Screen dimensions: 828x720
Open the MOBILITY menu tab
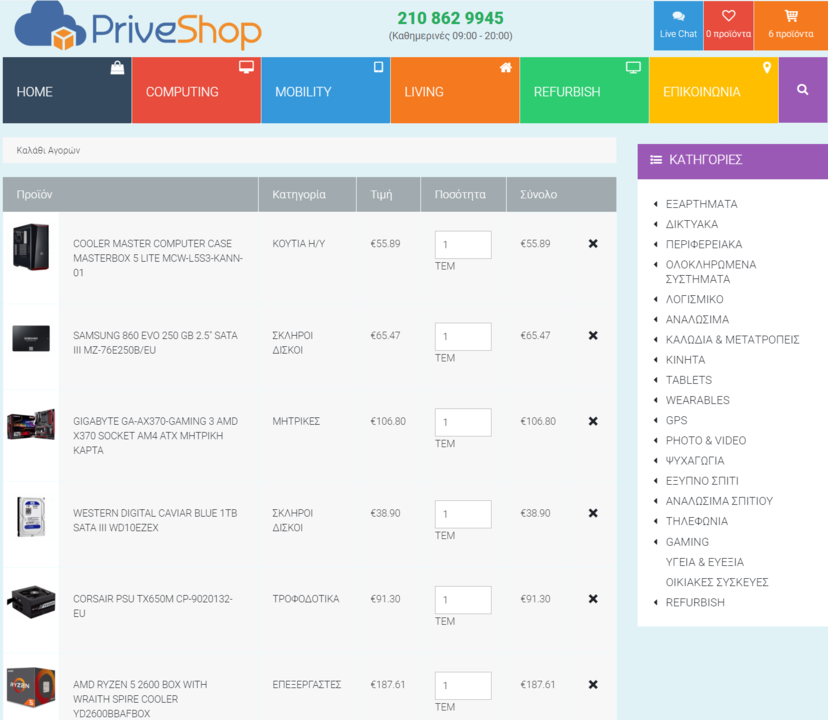[325, 90]
